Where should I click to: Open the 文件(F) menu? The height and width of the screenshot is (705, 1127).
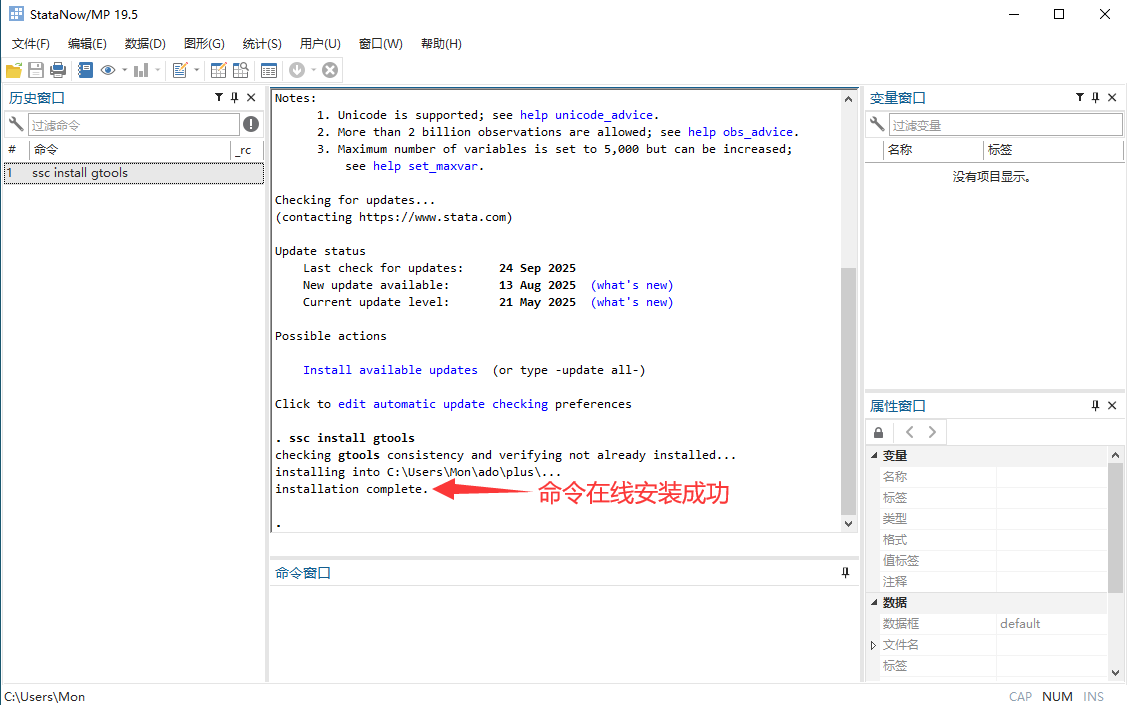point(31,44)
